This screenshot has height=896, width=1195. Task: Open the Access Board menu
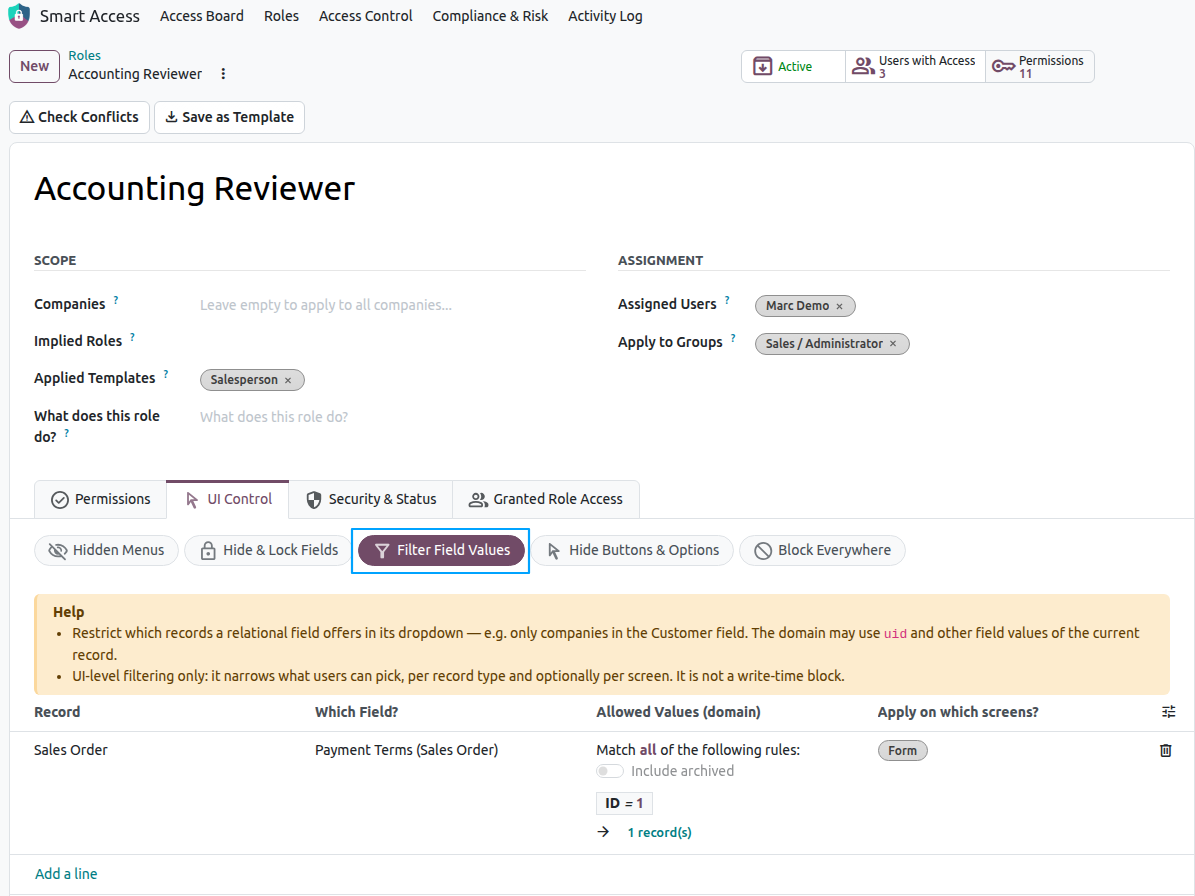[202, 16]
